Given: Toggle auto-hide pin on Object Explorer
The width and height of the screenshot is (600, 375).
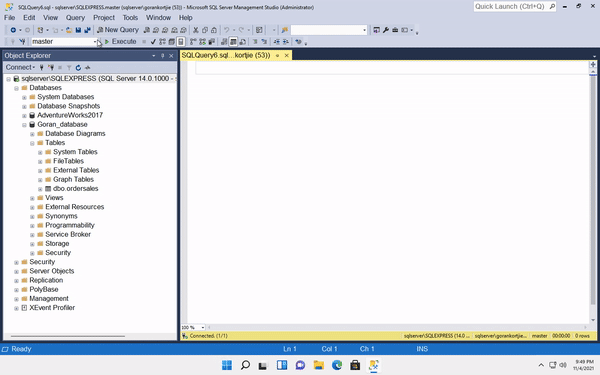Looking at the screenshot, I should point(162,55).
